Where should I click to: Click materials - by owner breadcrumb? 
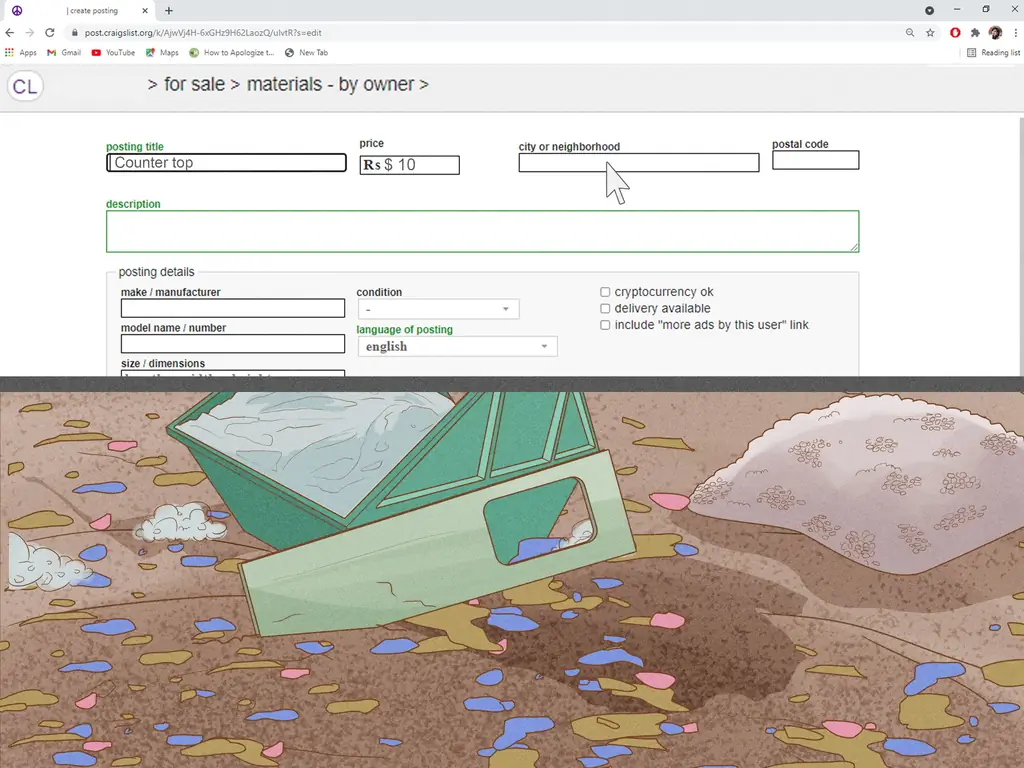click(330, 84)
